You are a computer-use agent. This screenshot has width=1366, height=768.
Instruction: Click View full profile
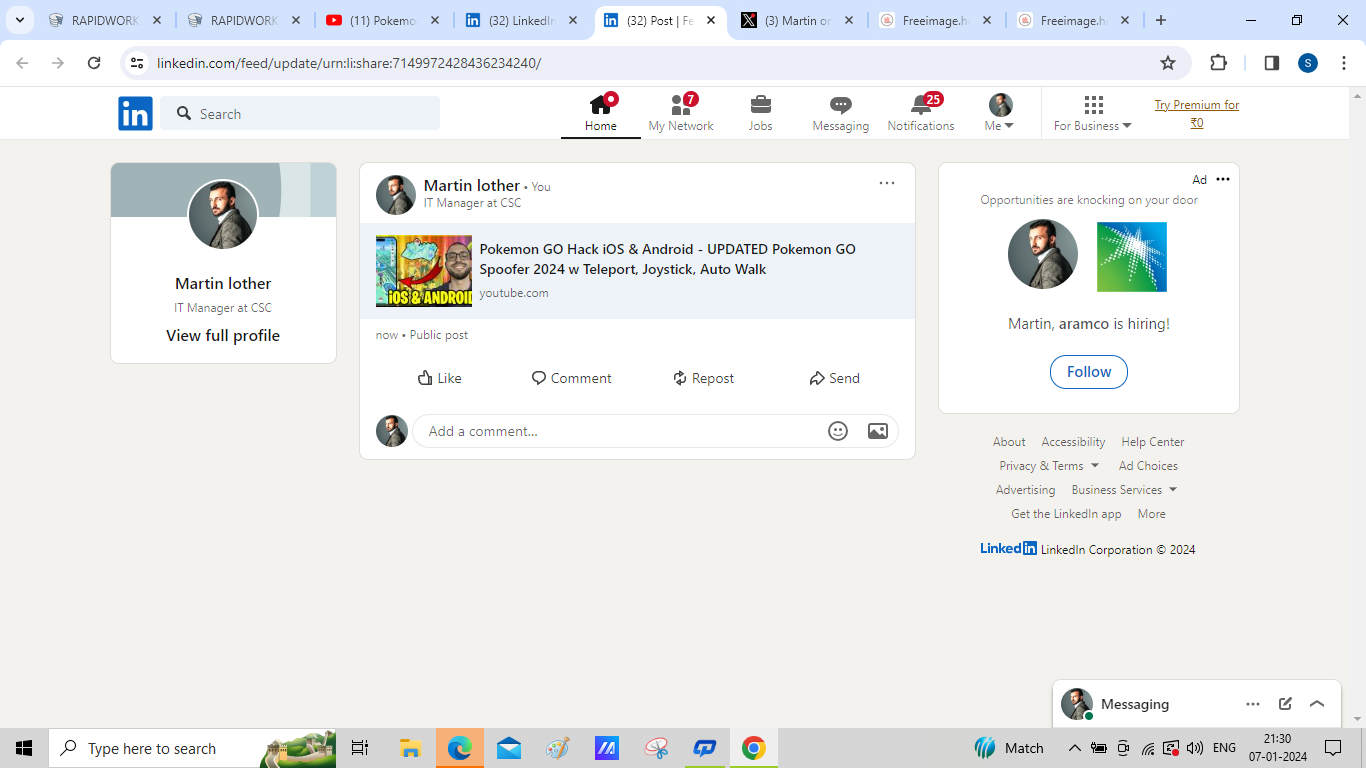tap(223, 335)
